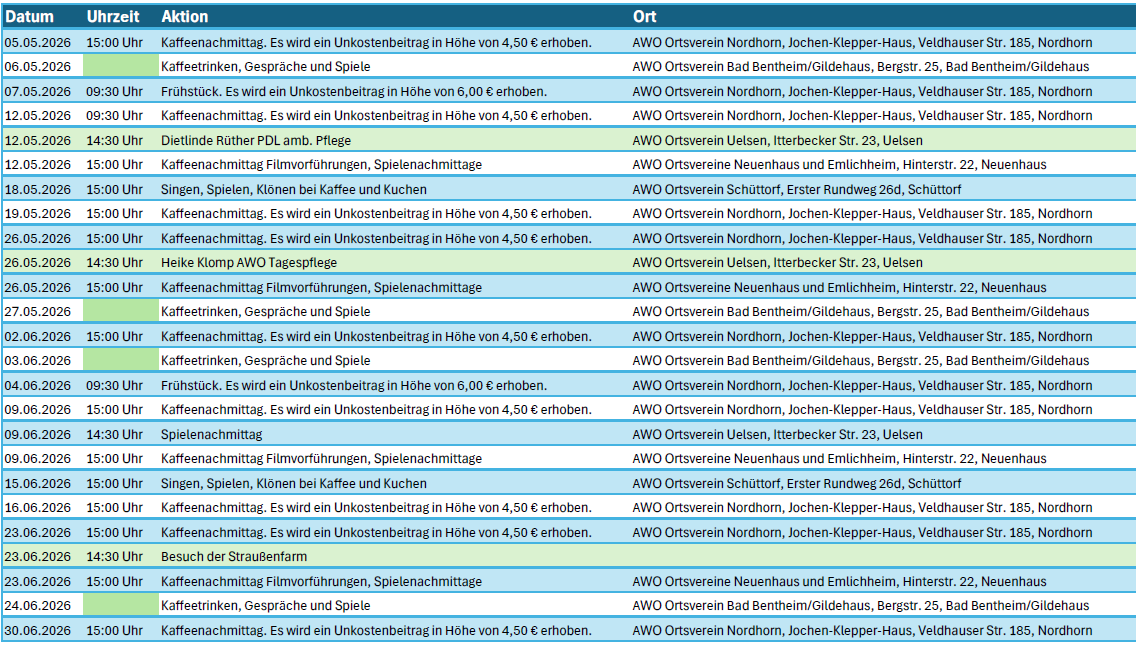Click the empty Ort cell for Straußenfarm row
The image size is (1138, 645).
point(880,557)
